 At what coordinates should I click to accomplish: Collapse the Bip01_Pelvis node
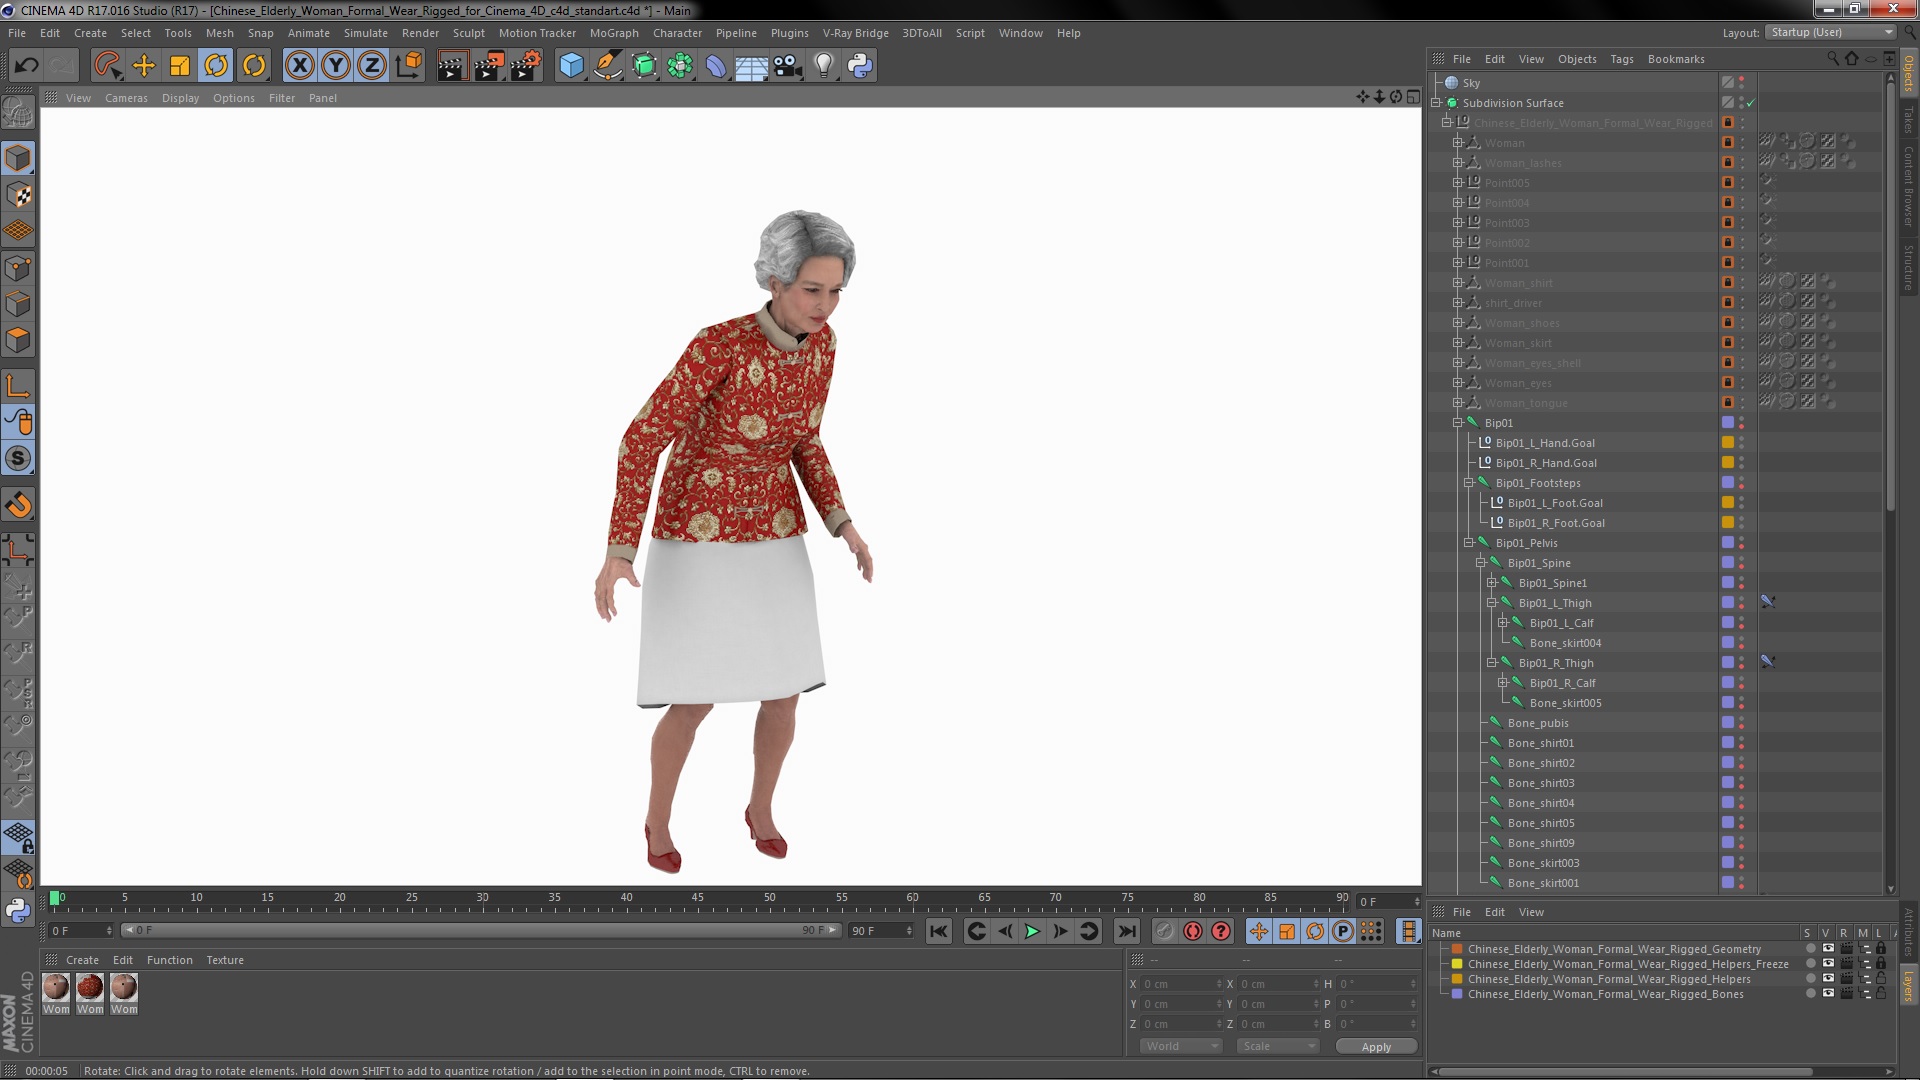click(x=1469, y=543)
